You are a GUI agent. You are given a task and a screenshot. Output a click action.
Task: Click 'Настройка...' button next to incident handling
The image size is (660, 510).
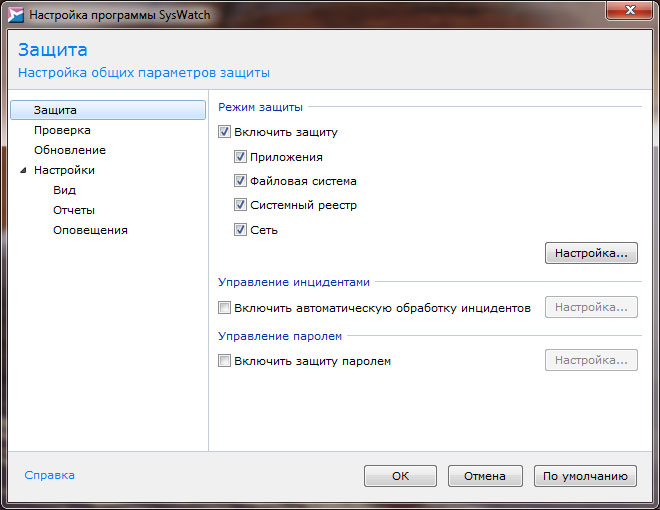point(591,307)
